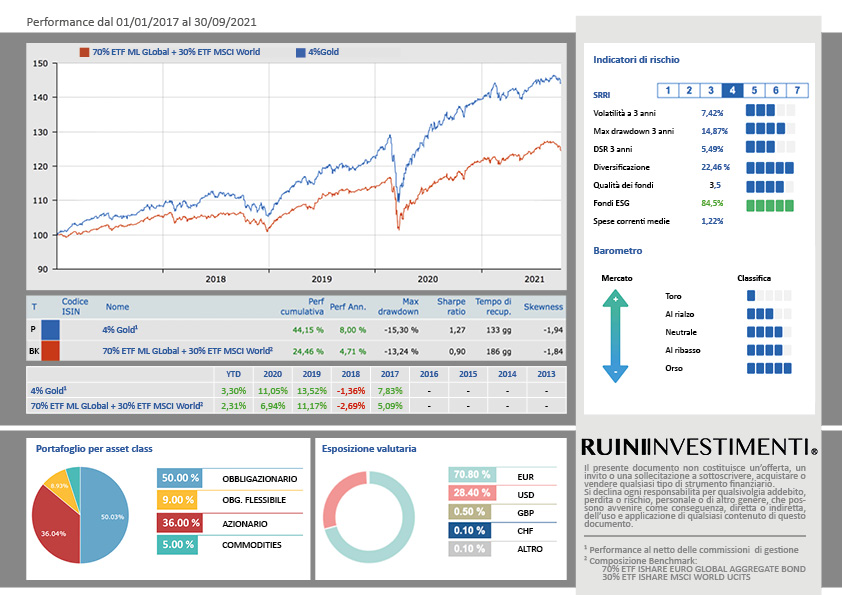Click the Al ribasso barometer rating bar

(x=769, y=350)
